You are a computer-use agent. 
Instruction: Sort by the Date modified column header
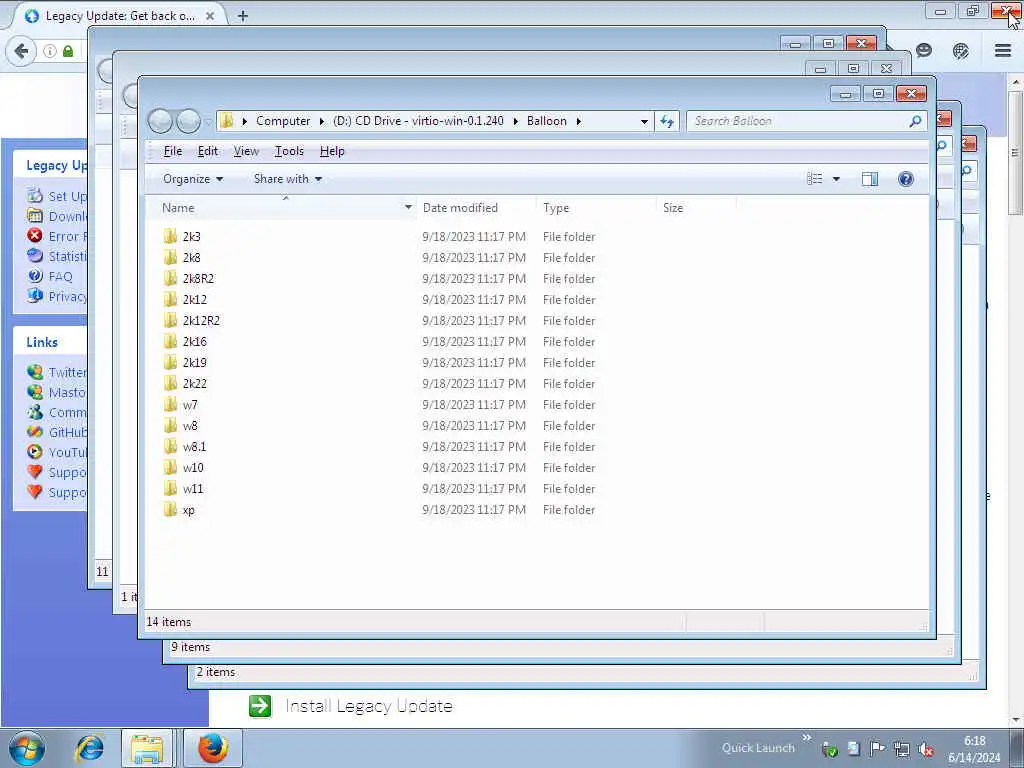(x=476, y=208)
